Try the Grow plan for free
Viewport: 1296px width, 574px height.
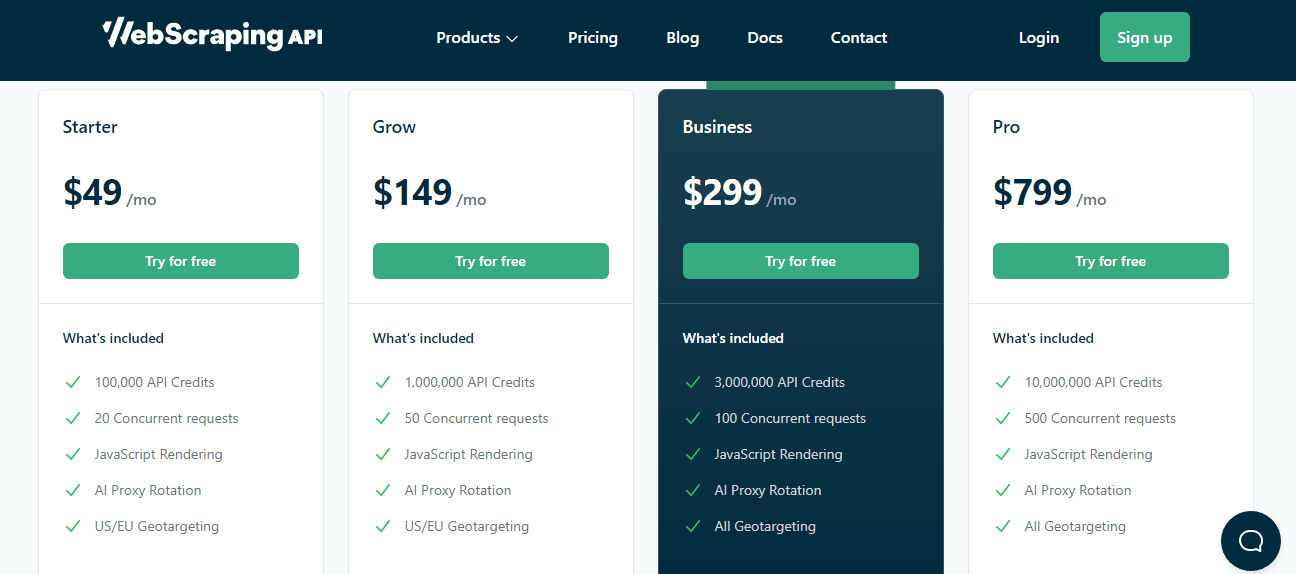(x=491, y=261)
